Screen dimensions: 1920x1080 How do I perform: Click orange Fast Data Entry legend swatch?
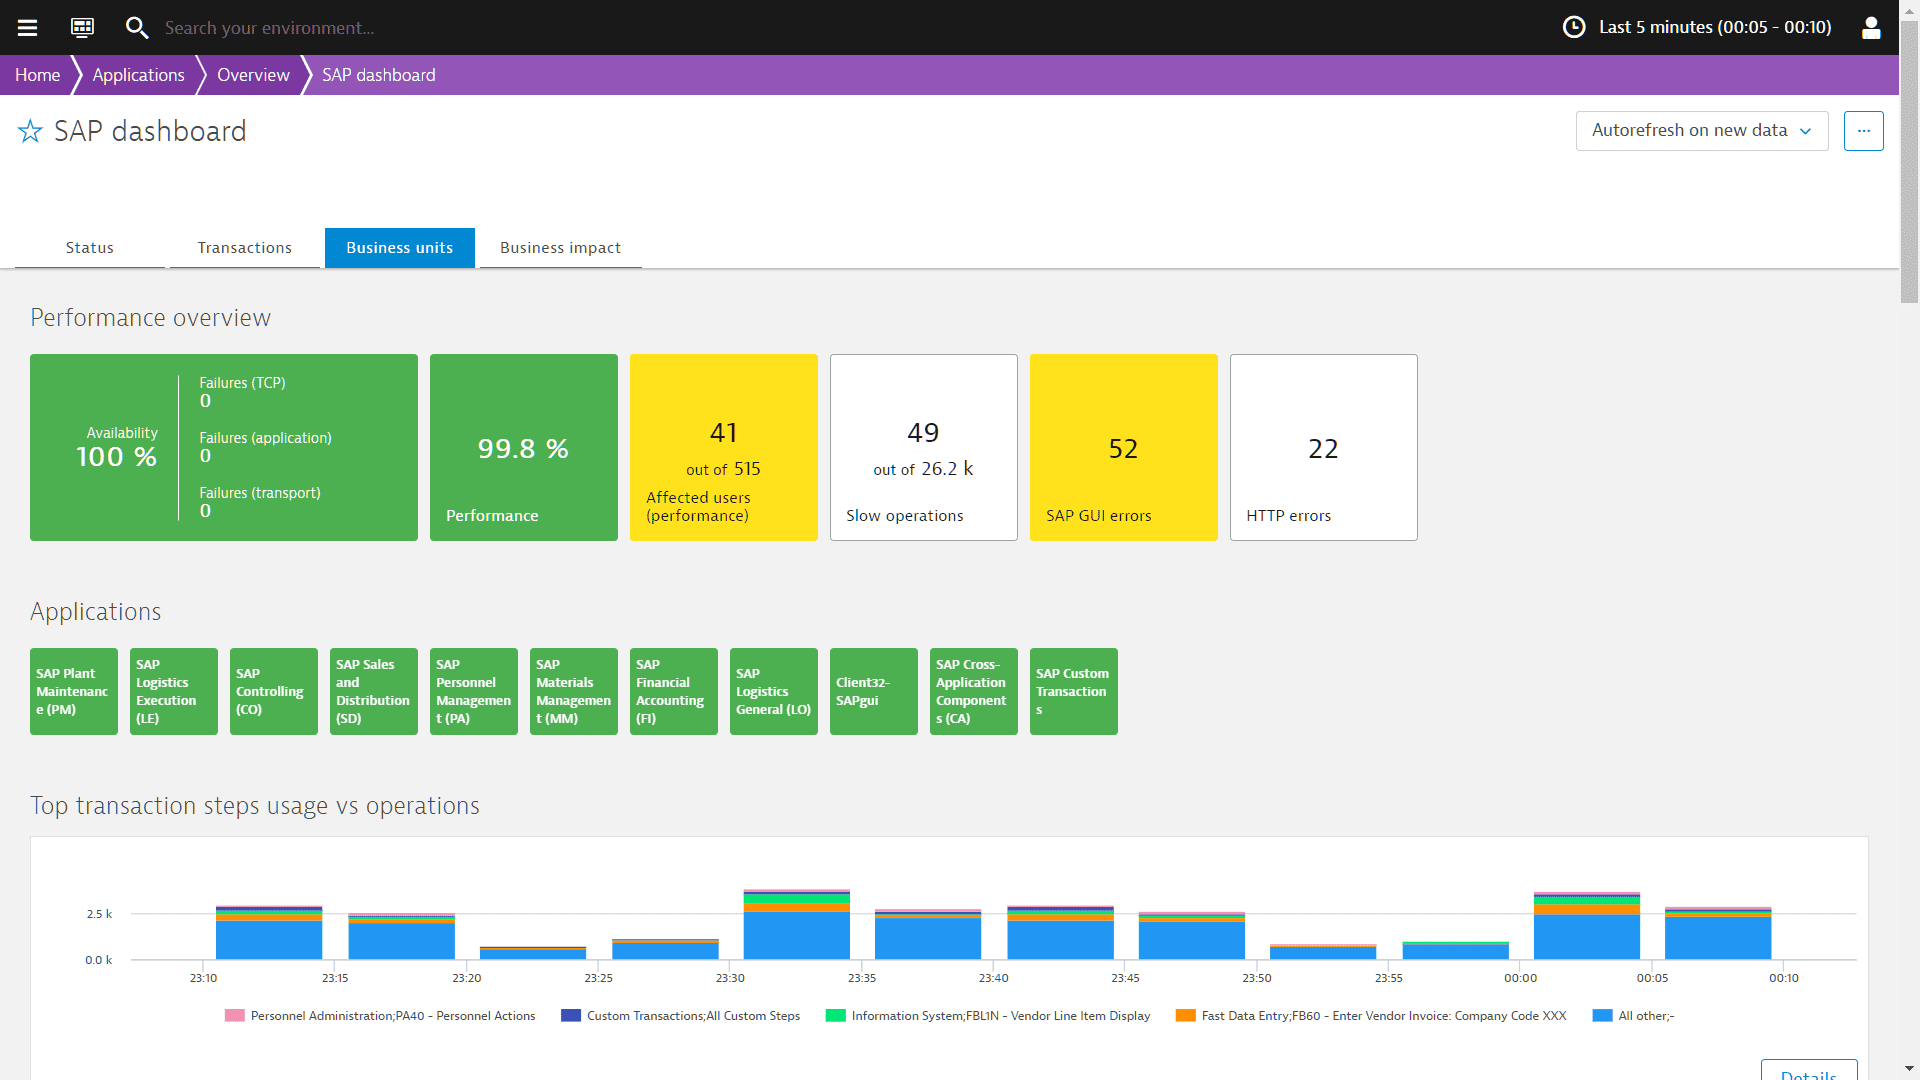(x=1186, y=1016)
